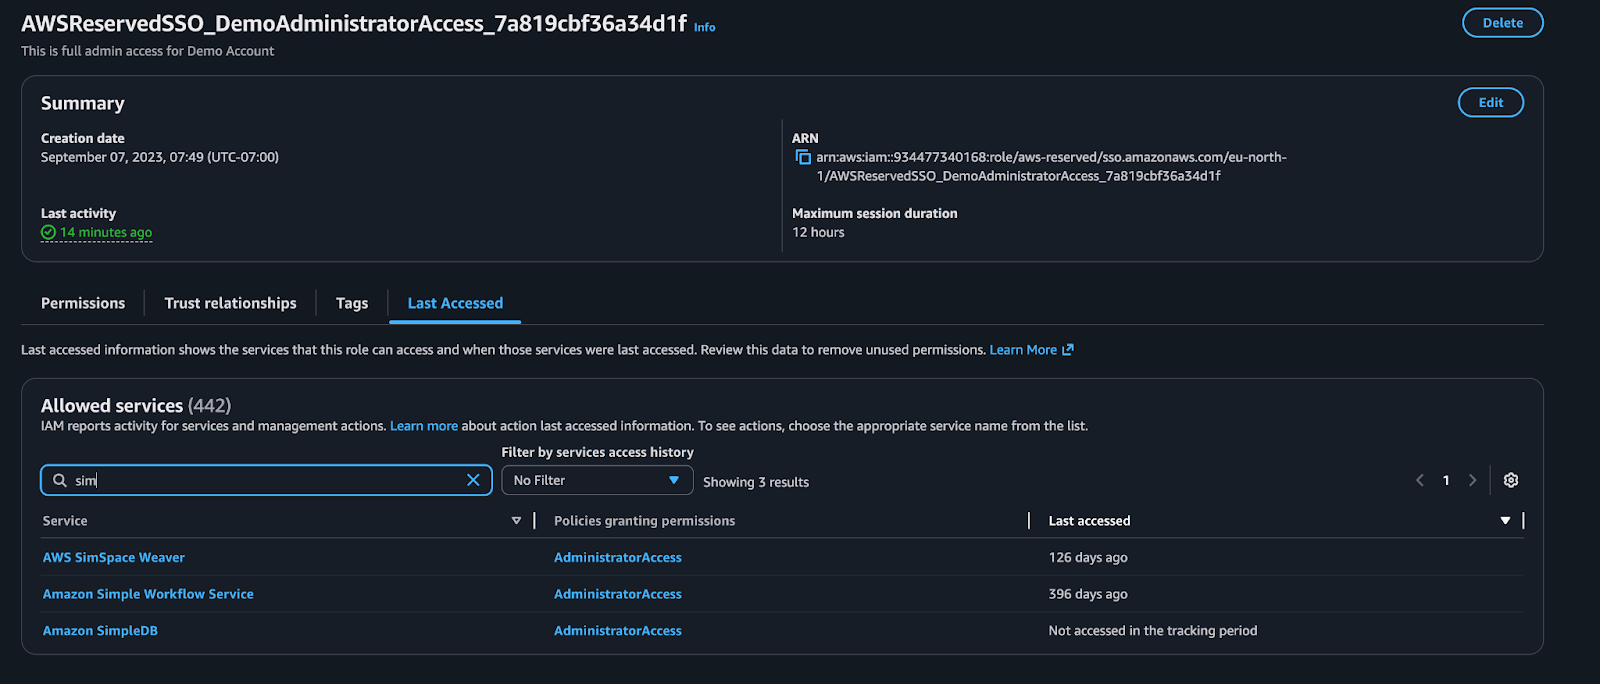Select page number 1 in pagination
1600x684 pixels.
(x=1446, y=480)
